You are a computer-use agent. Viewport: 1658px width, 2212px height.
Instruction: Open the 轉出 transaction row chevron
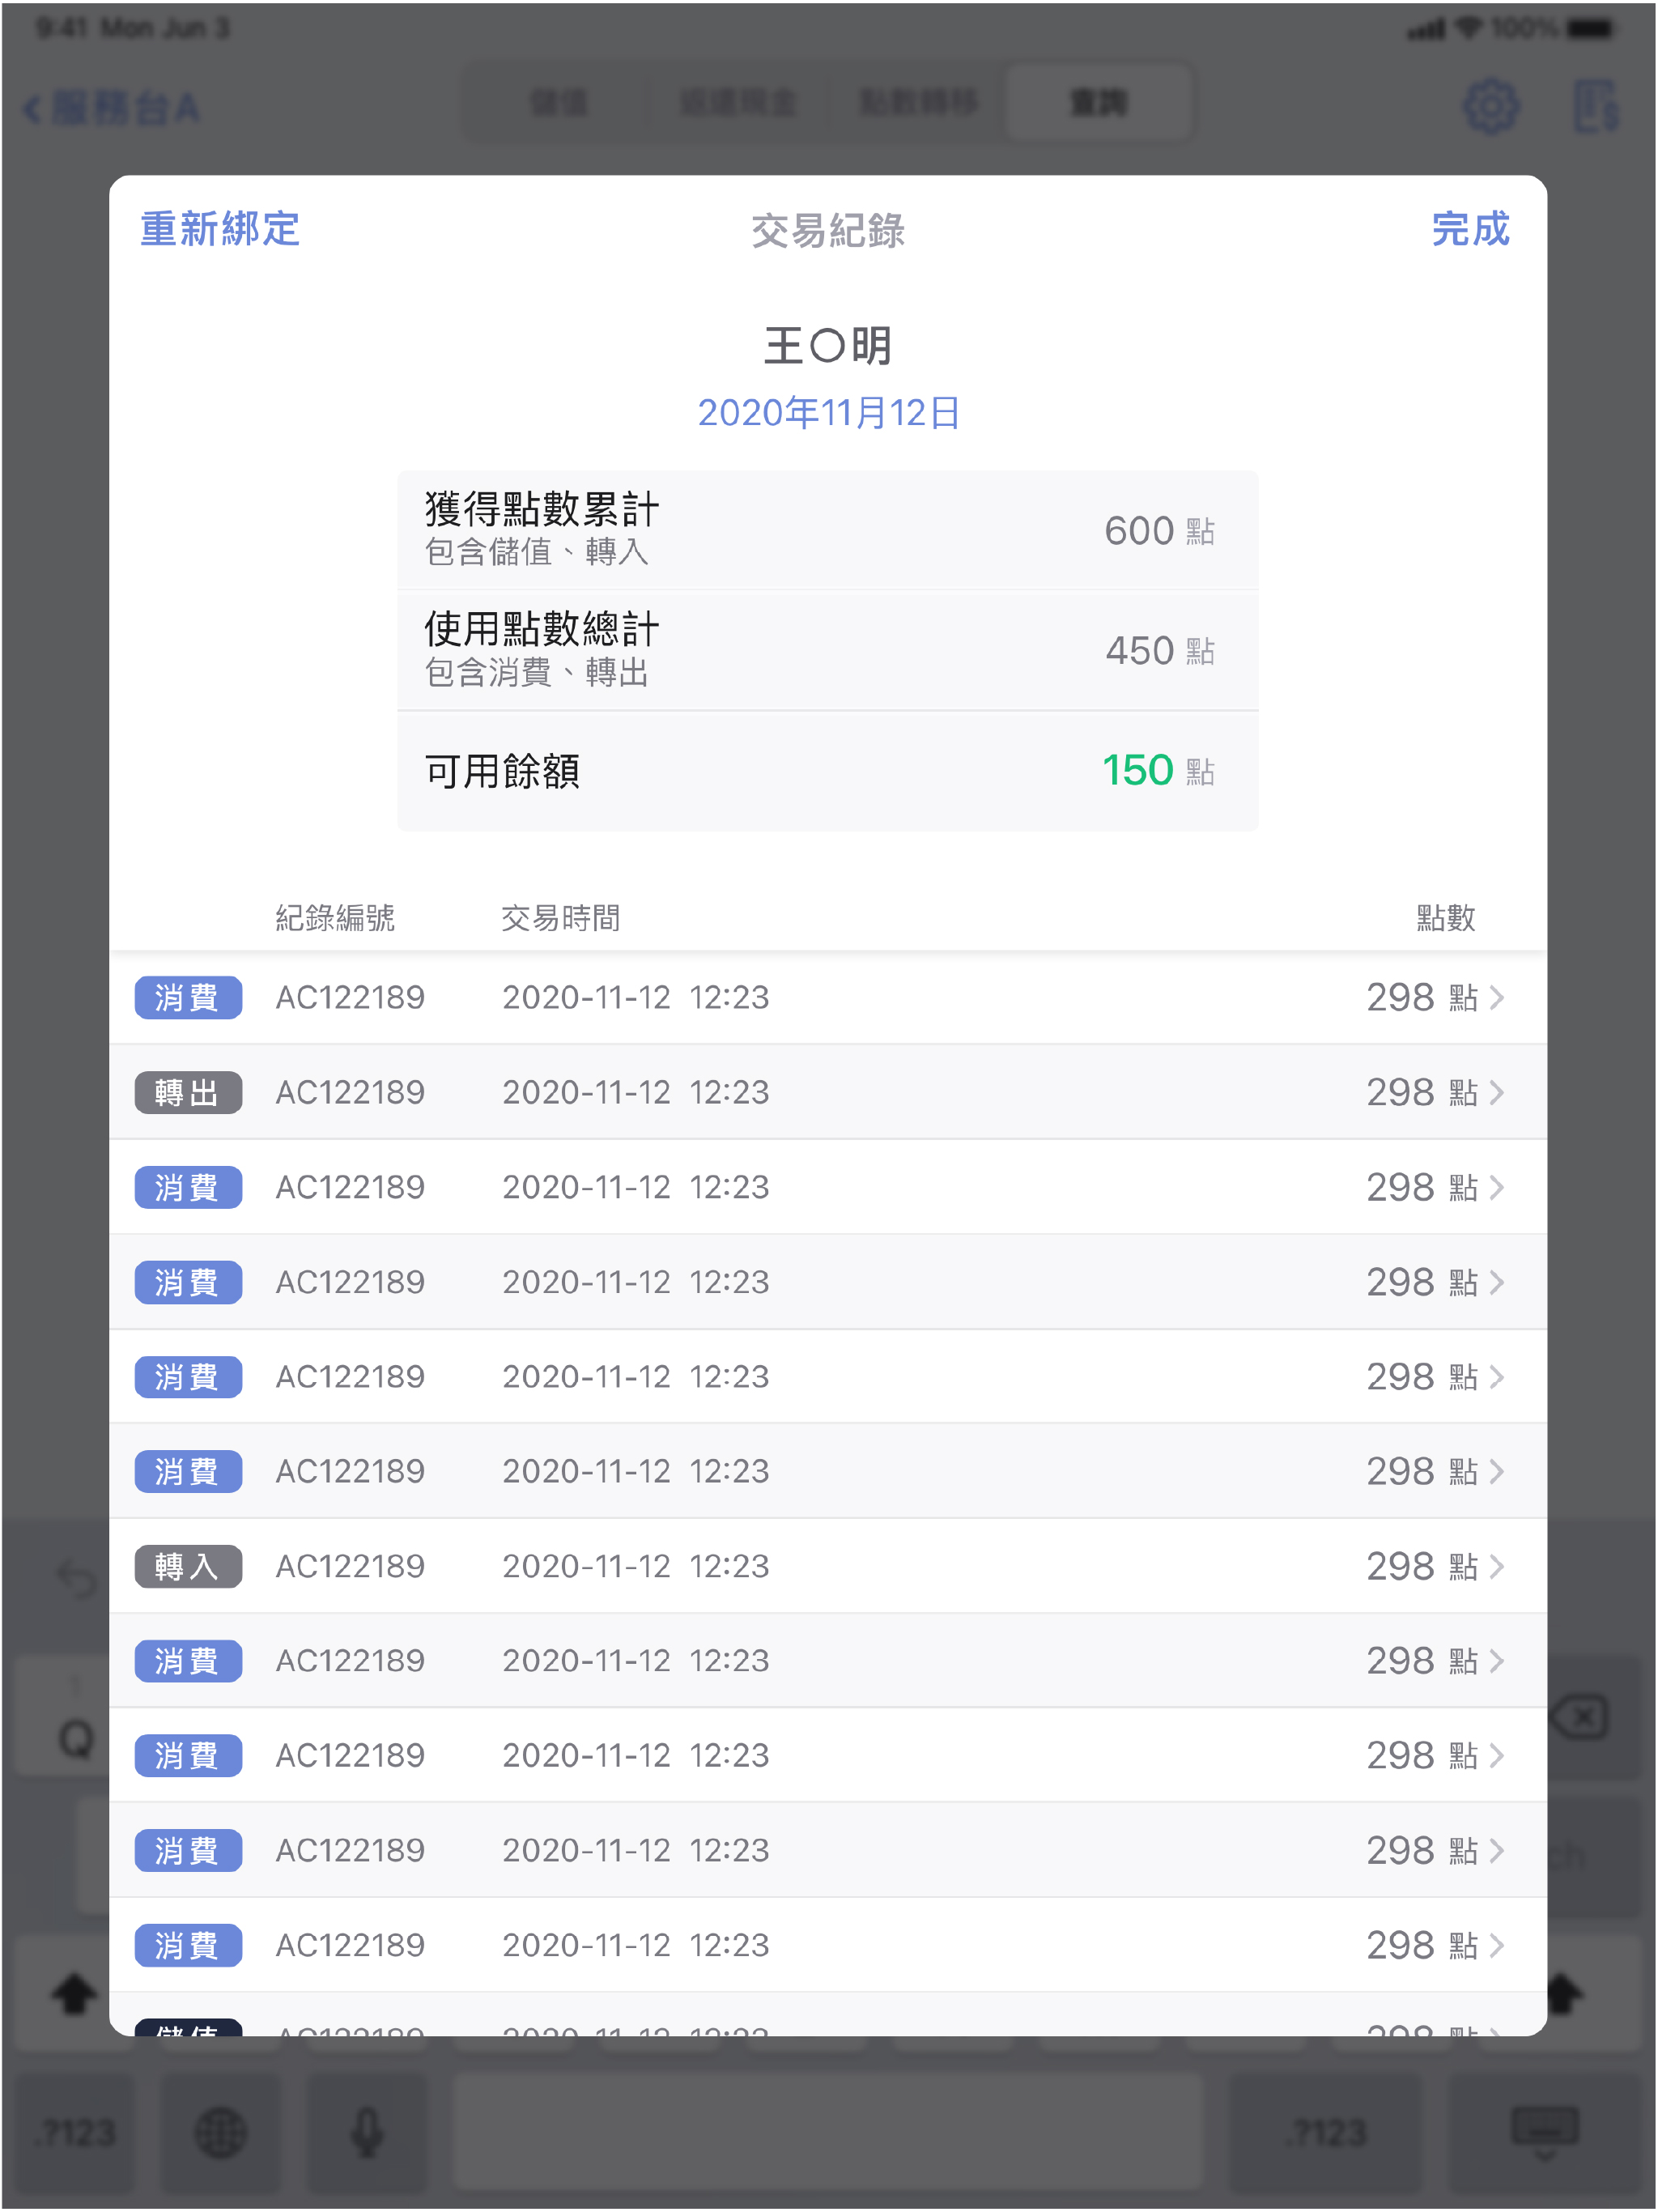[1497, 1092]
